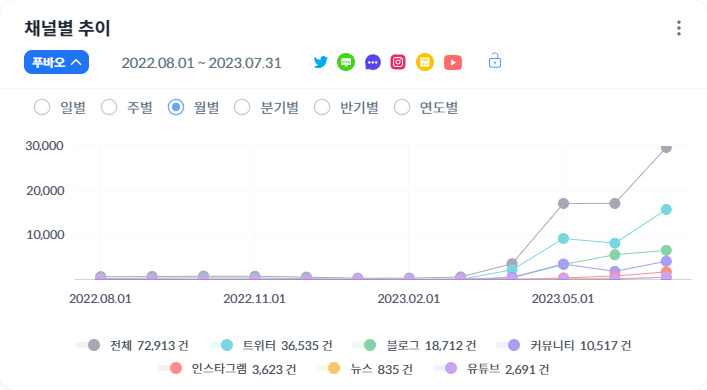Click the 트위터 data point at 2023.05.01
Screen dimensions: 707x390
pos(564,239)
